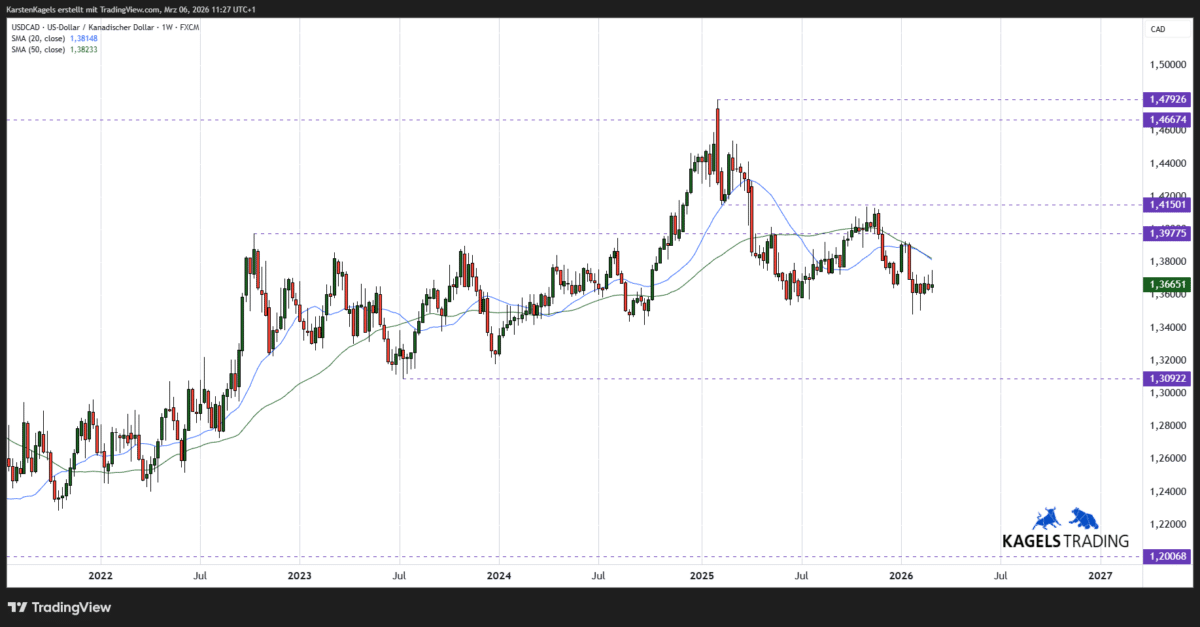This screenshot has height=627, width=1200.
Task: Click the purple price label 1,20068
Action: tap(1166, 555)
